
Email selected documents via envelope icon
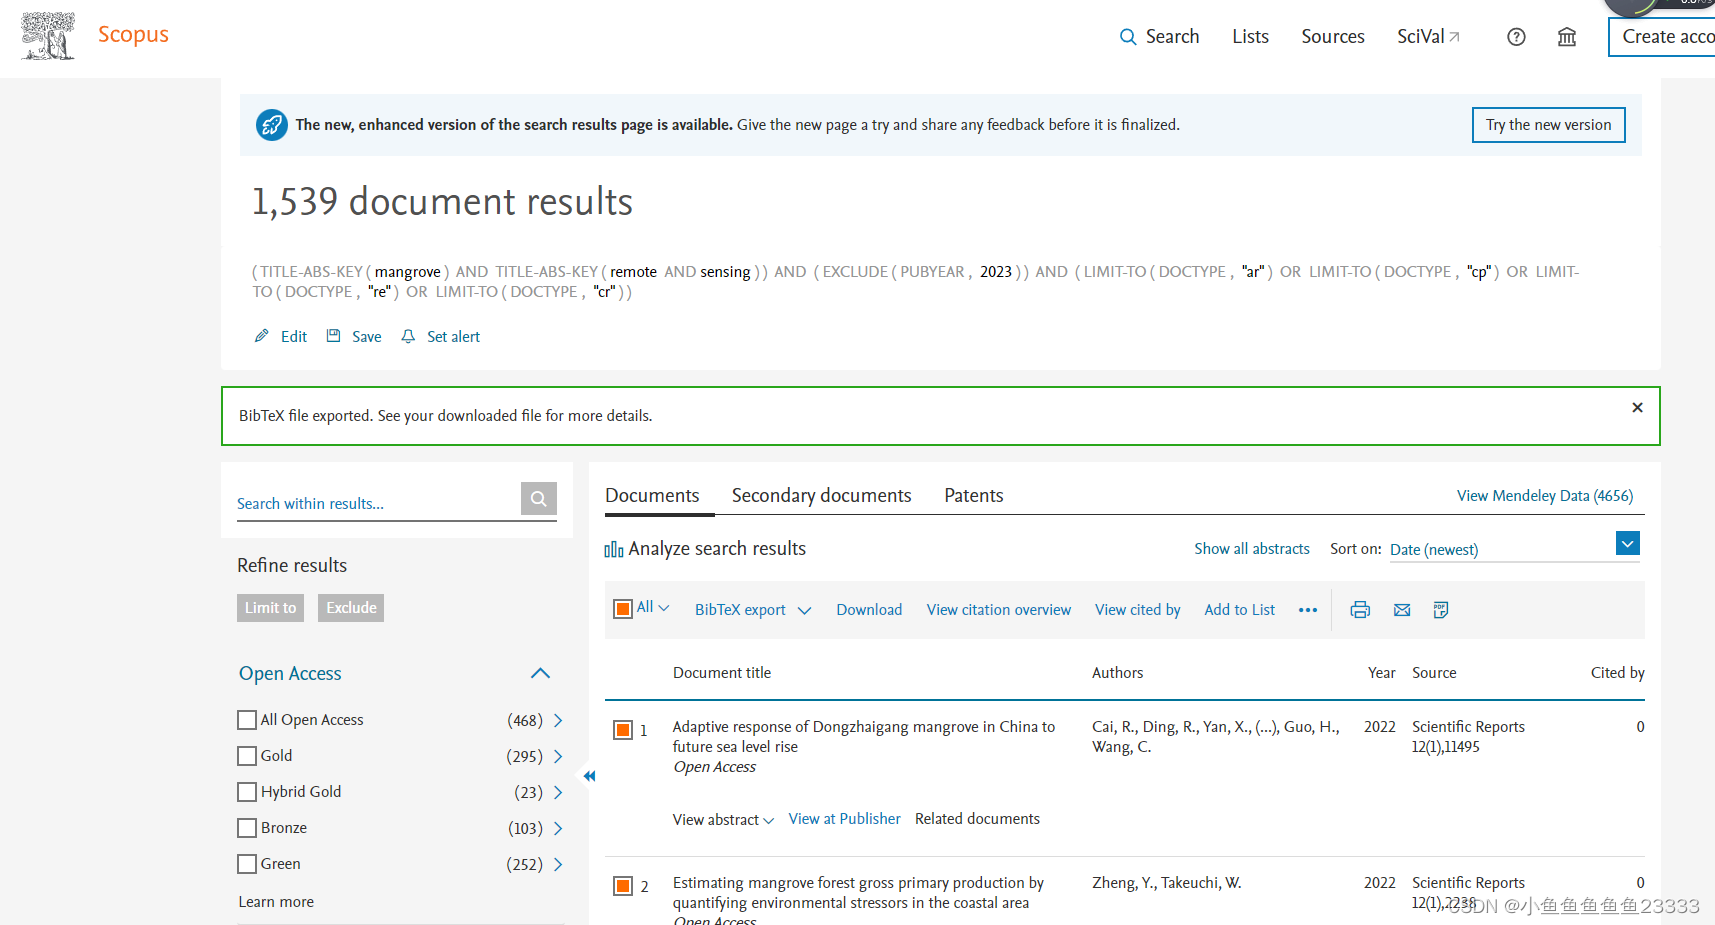point(1401,609)
